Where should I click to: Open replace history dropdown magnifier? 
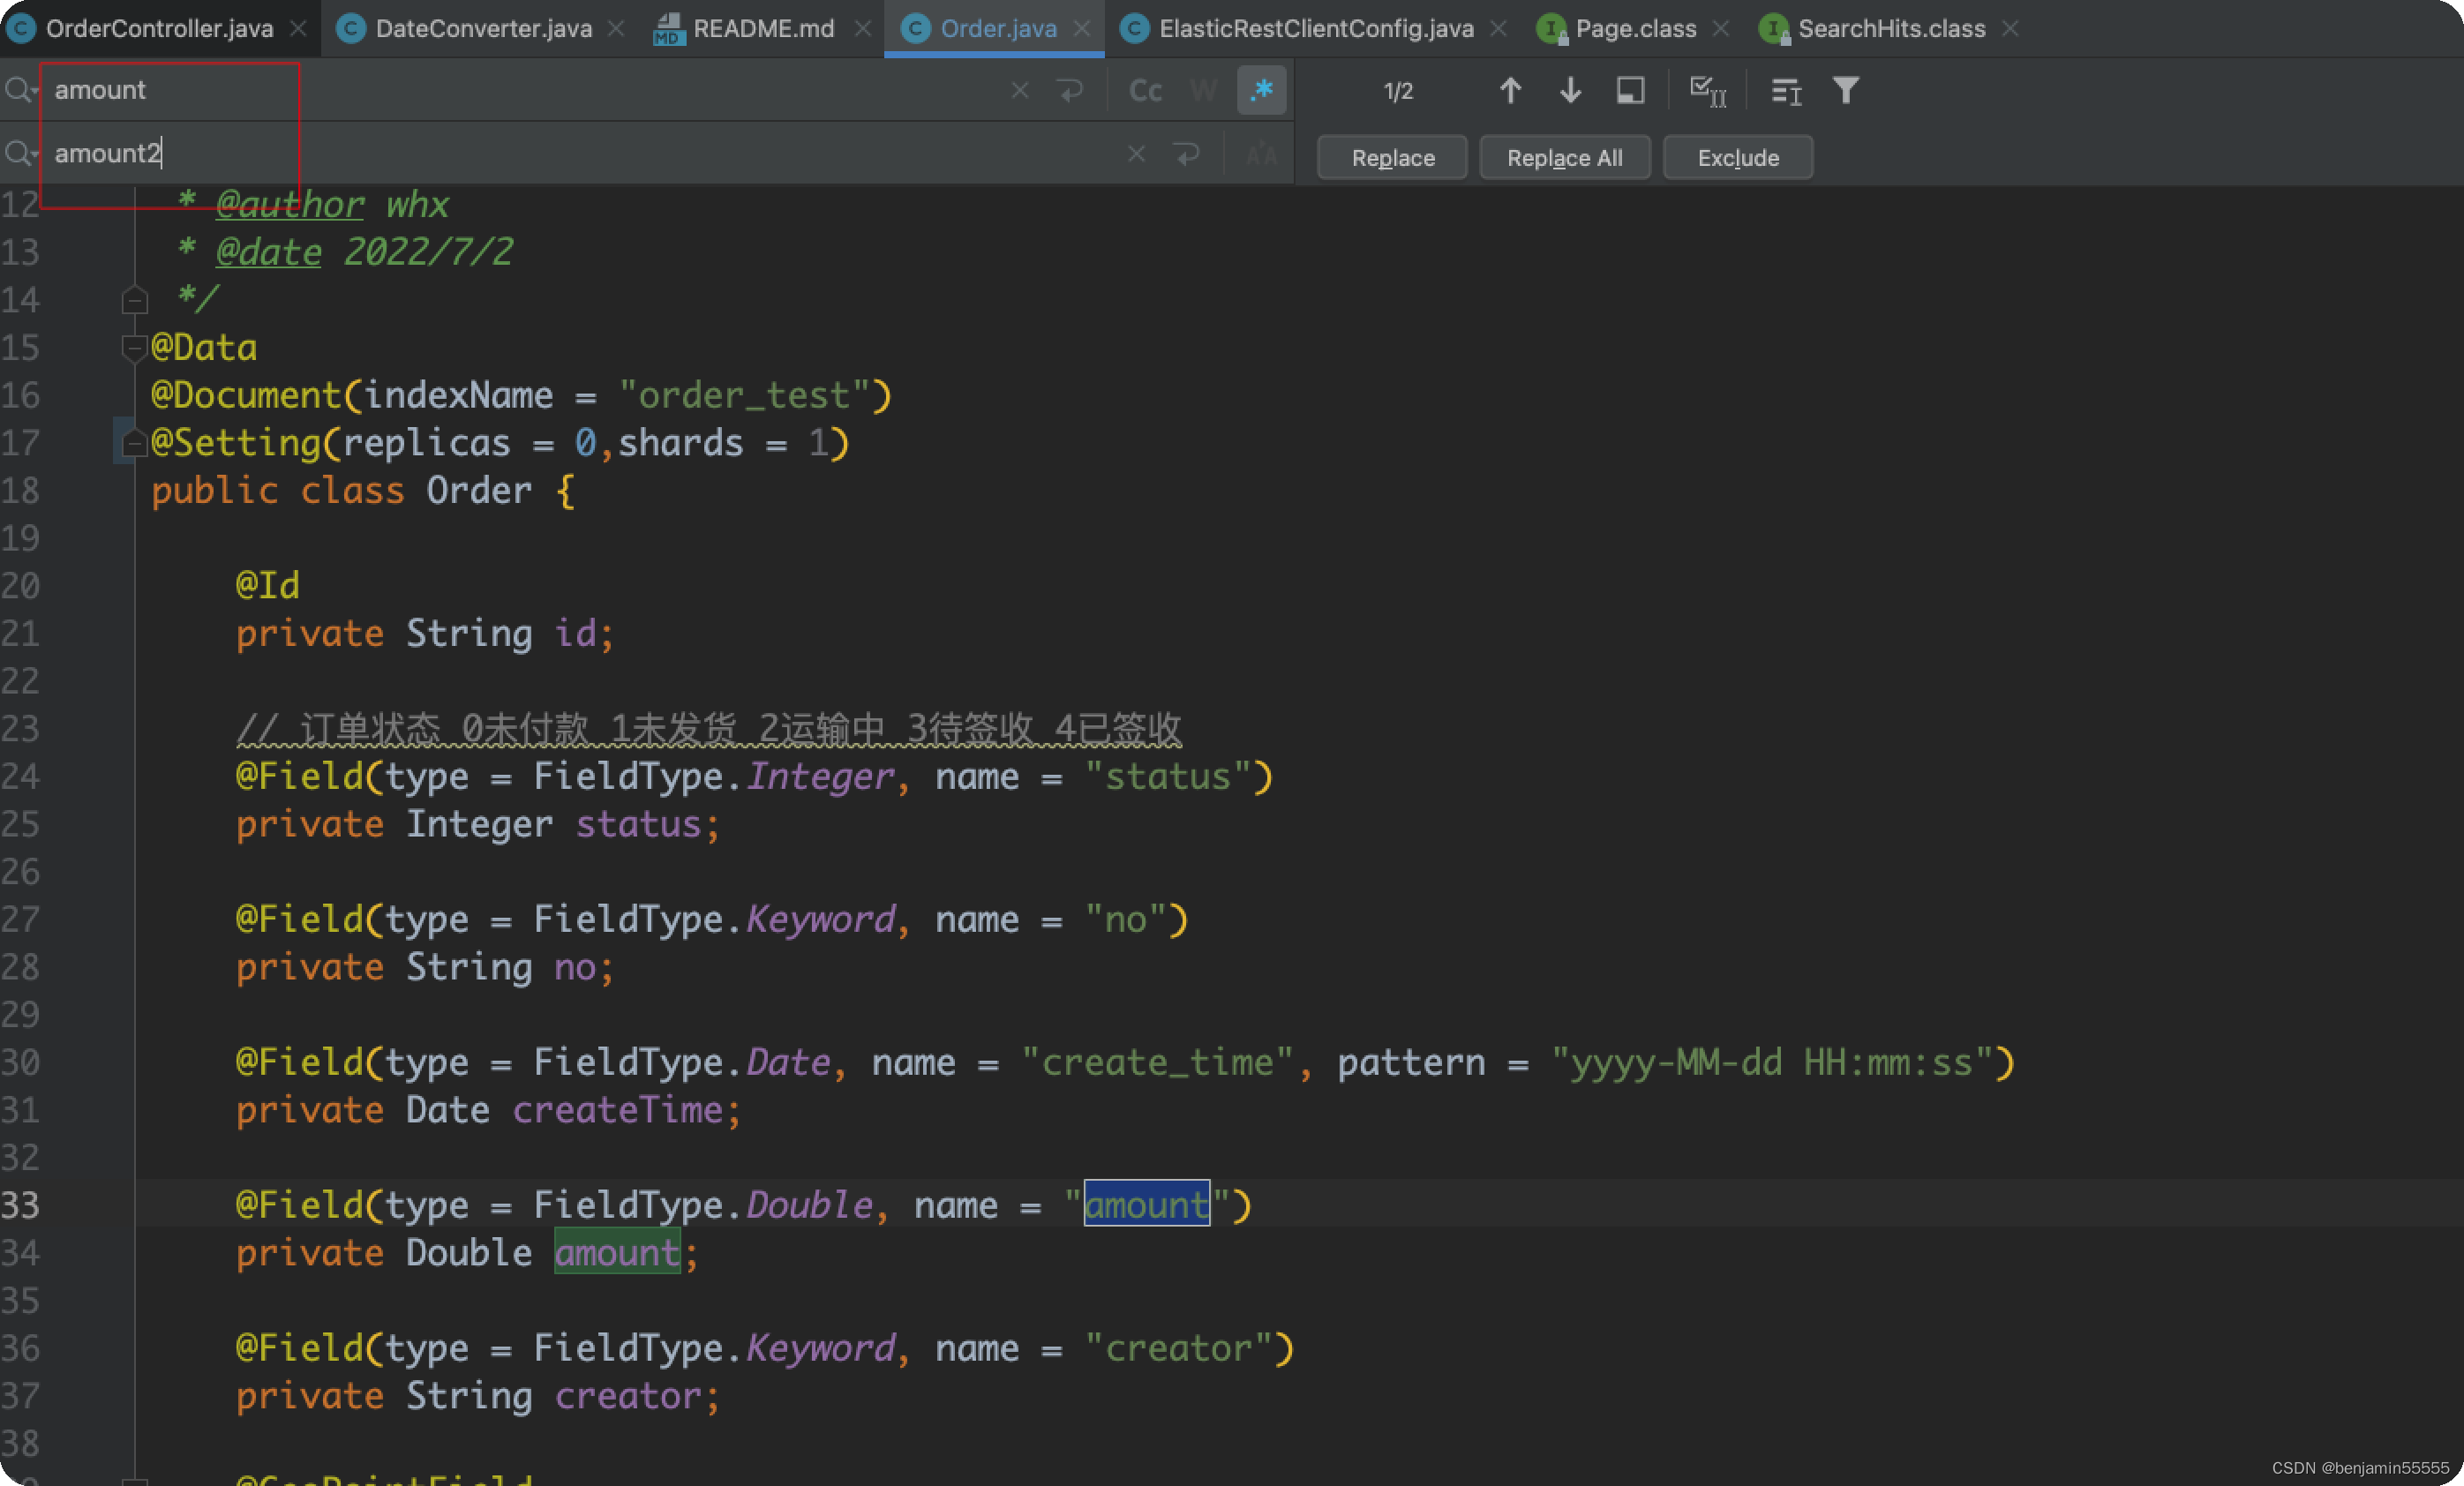[x=20, y=154]
